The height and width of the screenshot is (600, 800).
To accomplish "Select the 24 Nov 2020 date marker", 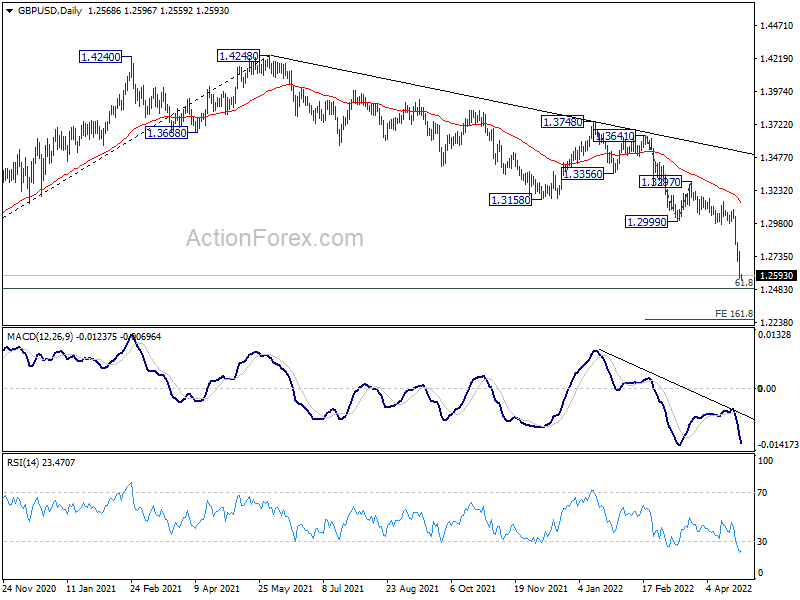I will [30, 589].
